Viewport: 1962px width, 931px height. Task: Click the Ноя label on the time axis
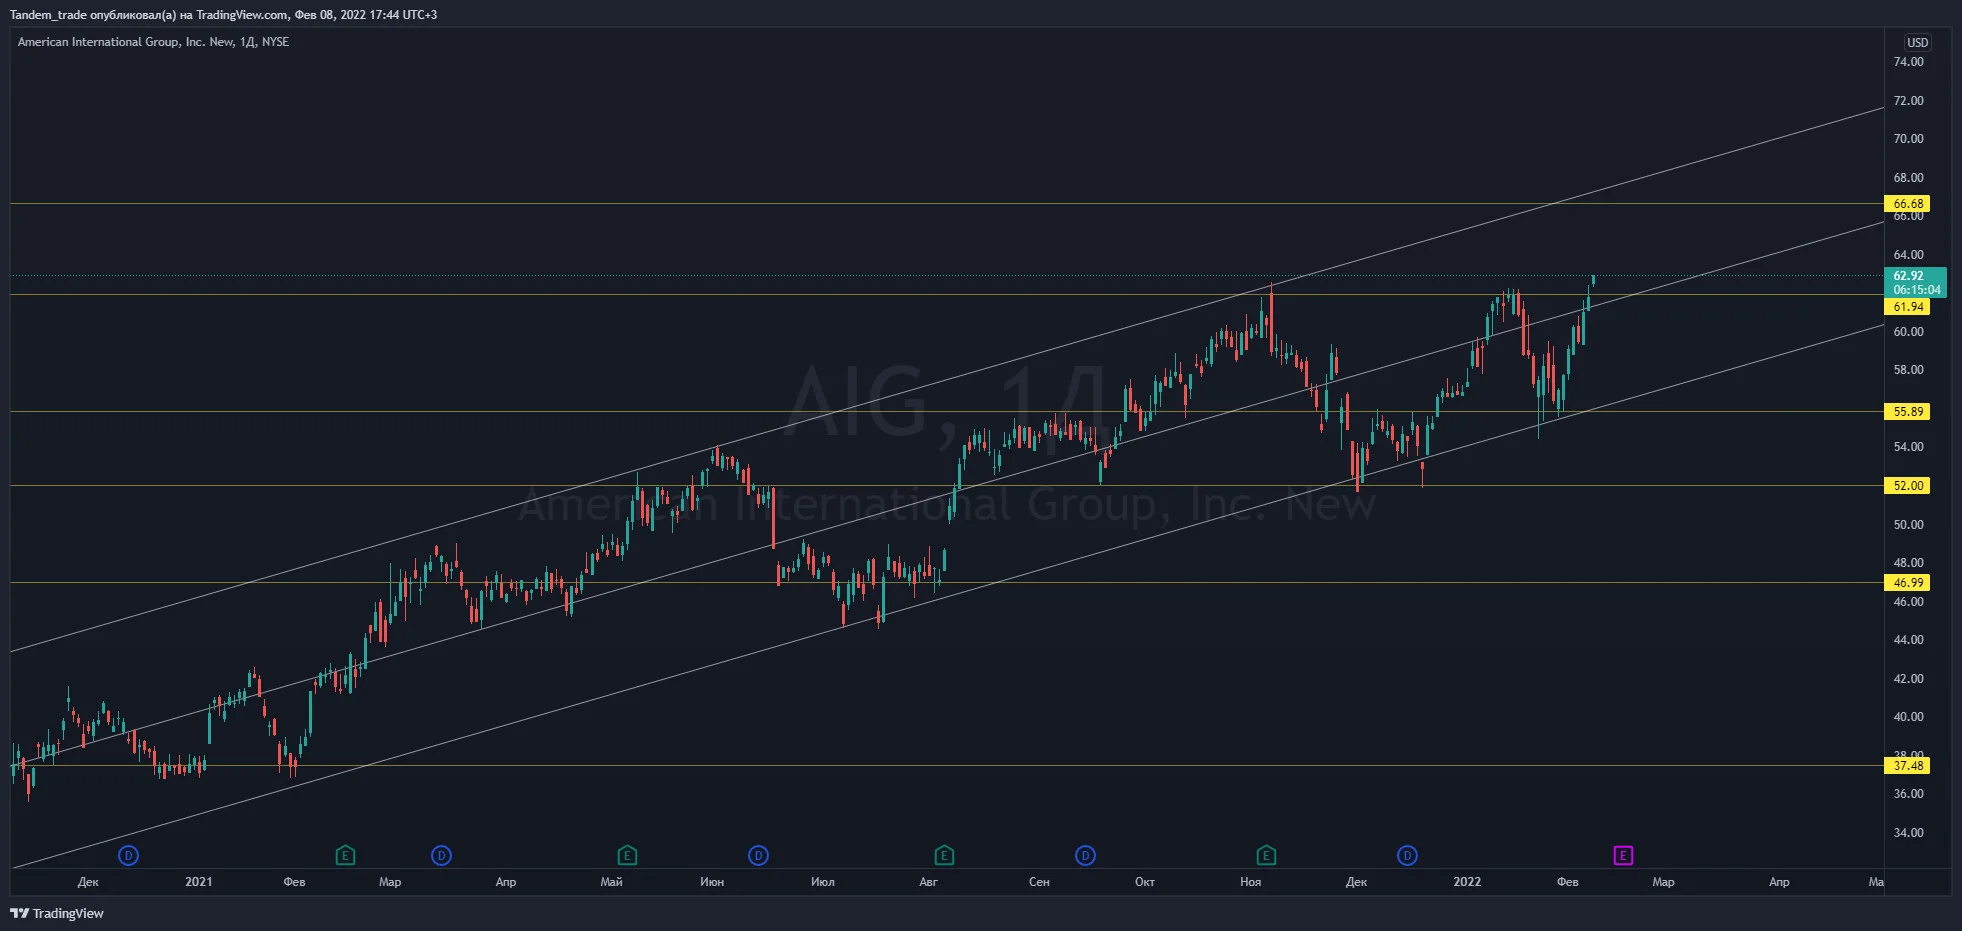[1250, 882]
